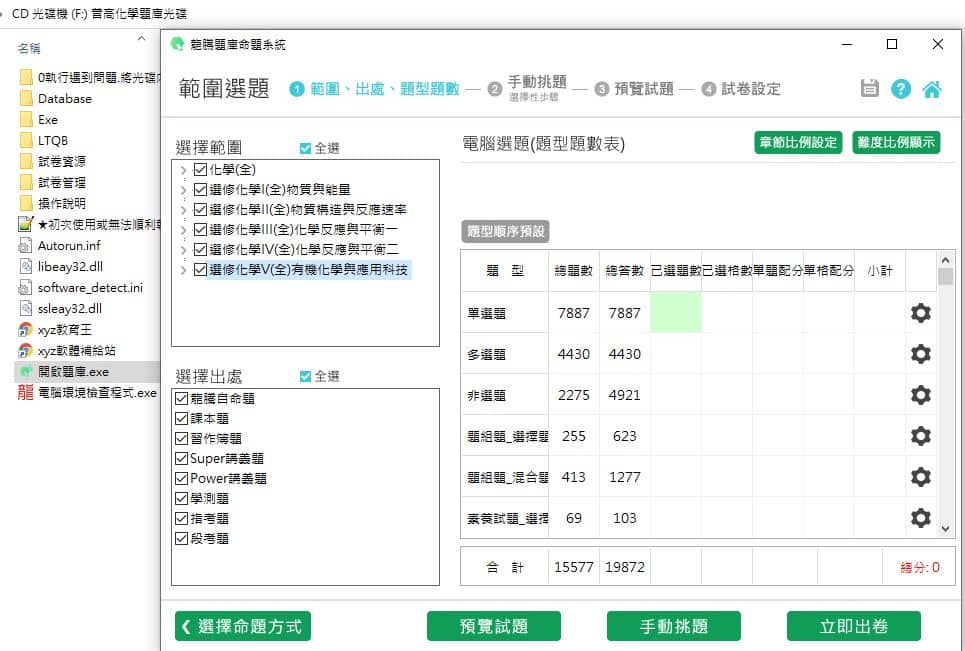
Task: Uncheck Power講義題 source checkbox
Action: [x=181, y=478]
